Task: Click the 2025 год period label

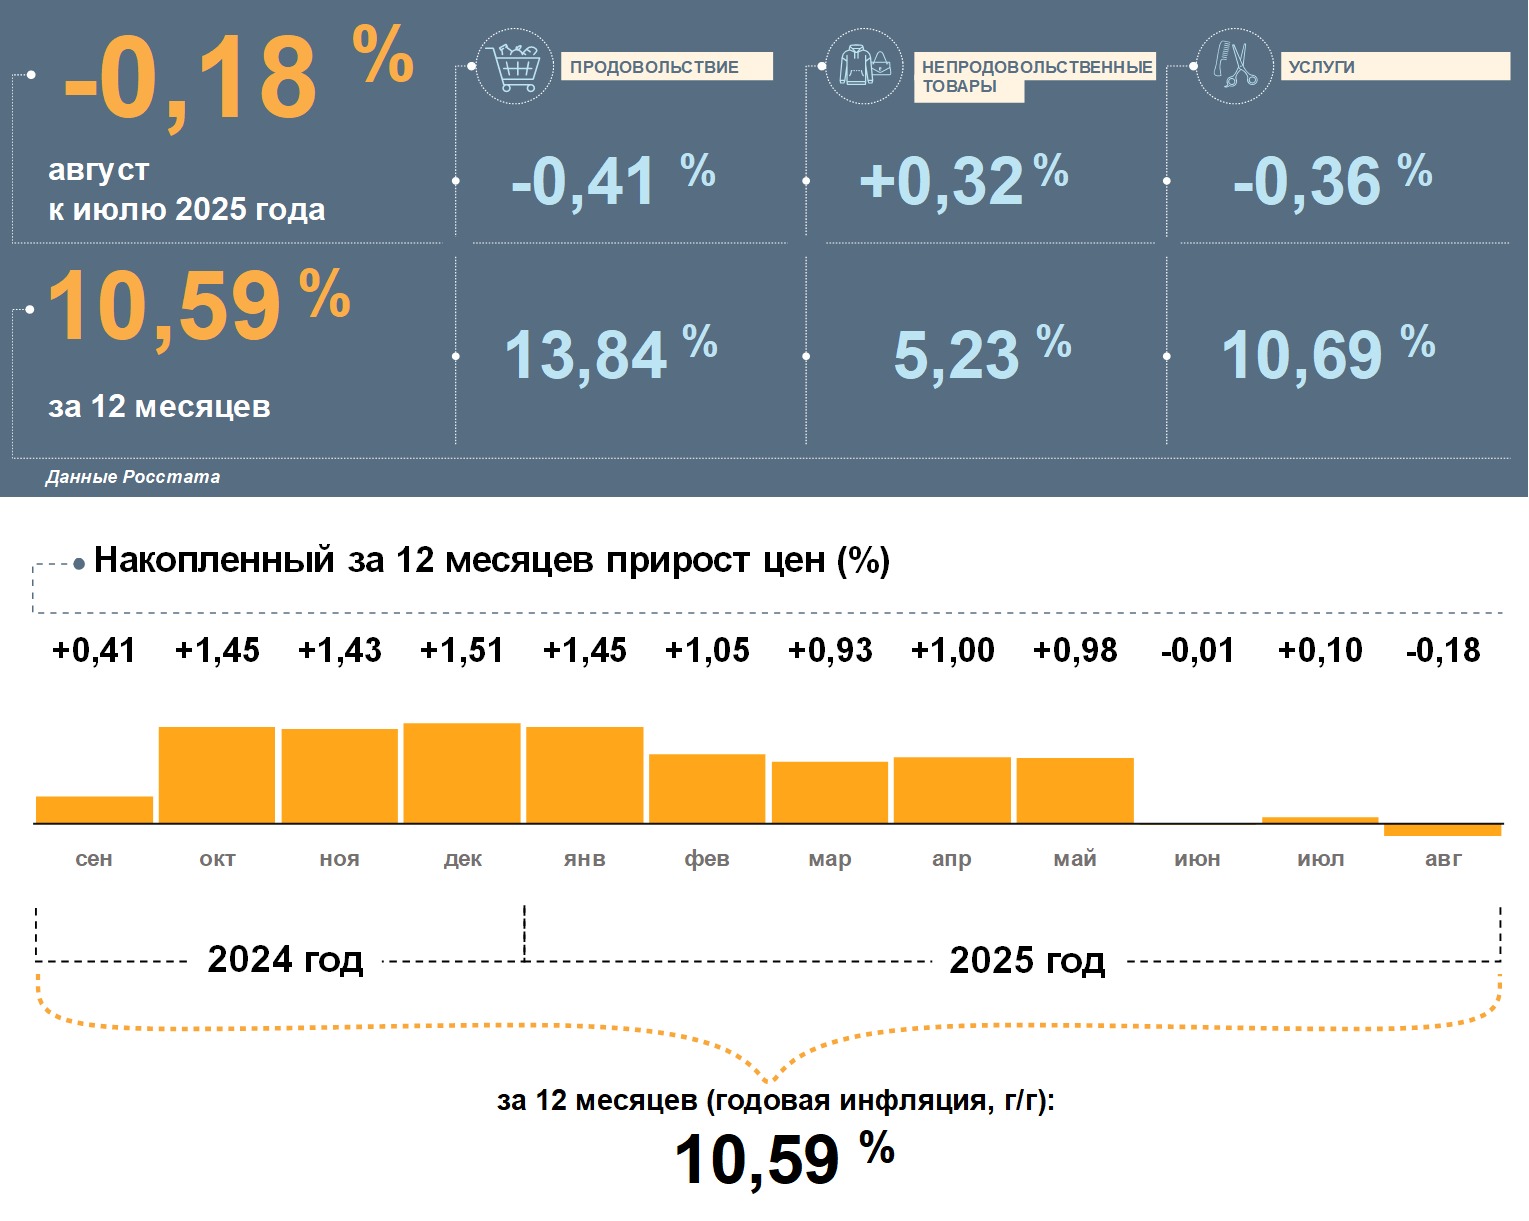Action: [1027, 960]
